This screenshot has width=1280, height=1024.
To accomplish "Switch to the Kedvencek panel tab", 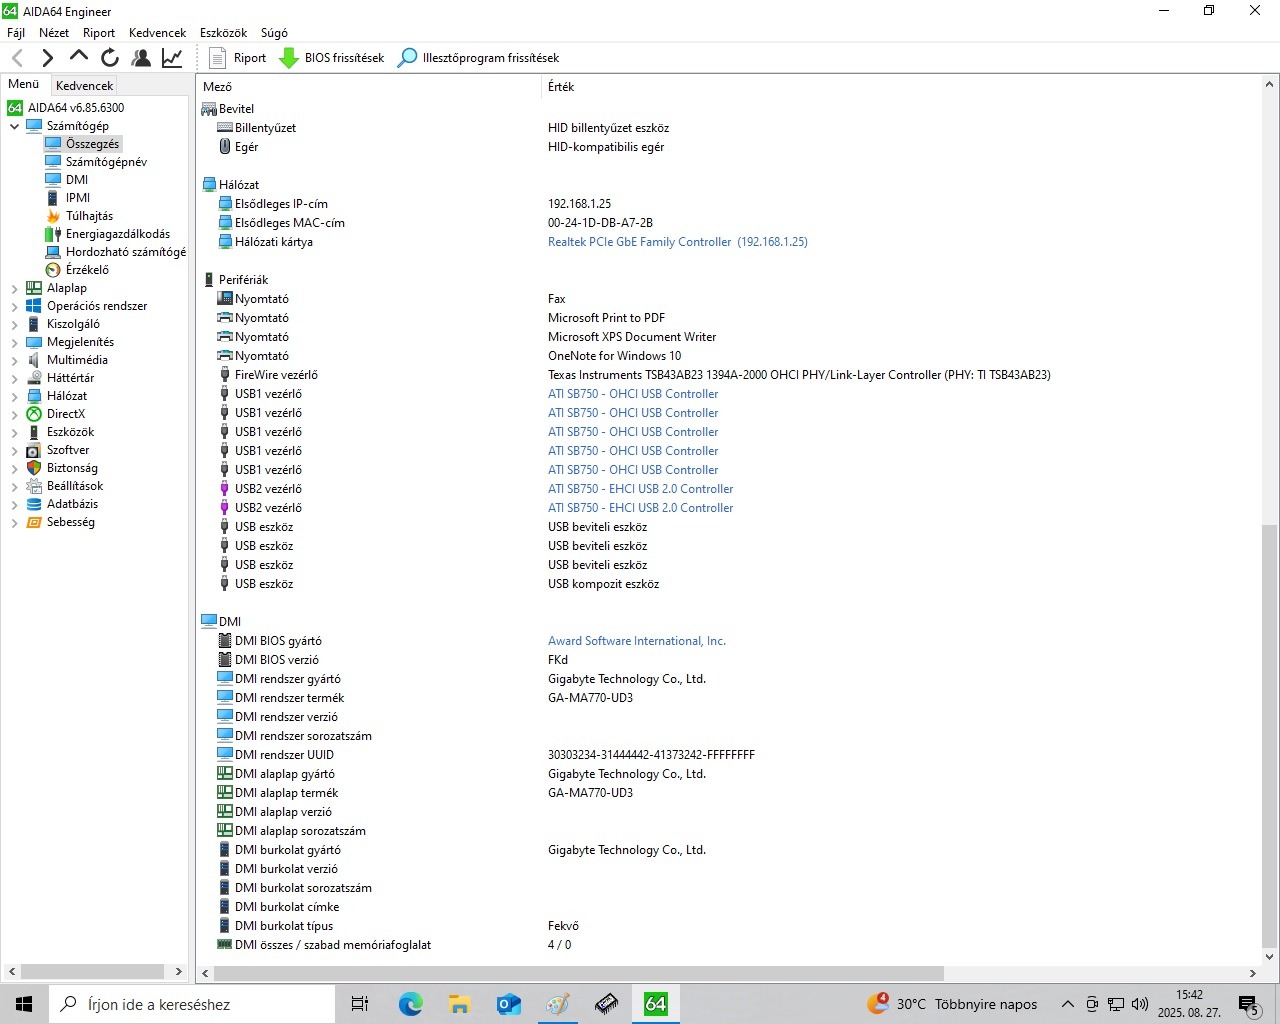I will coord(85,86).
